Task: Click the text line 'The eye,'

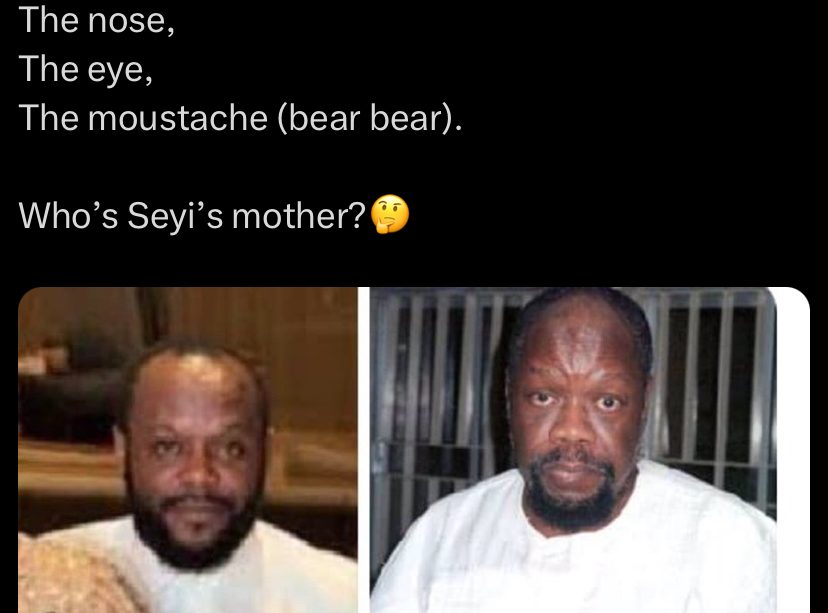Action: (86, 70)
